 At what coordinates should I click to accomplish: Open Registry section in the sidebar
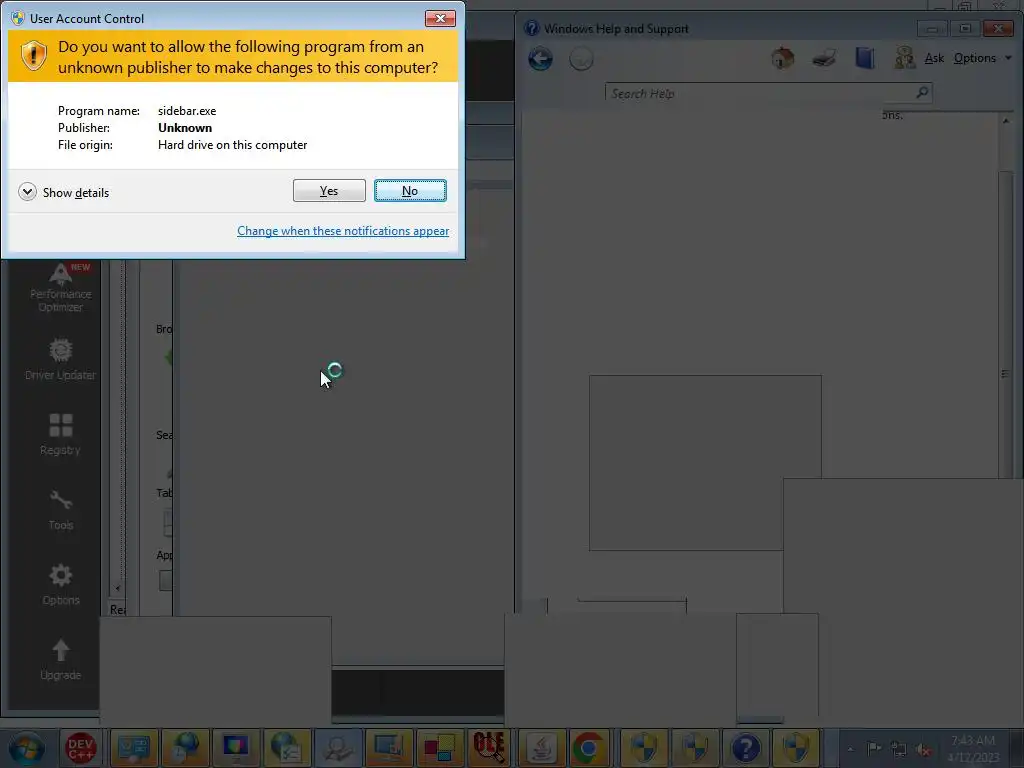(x=60, y=434)
